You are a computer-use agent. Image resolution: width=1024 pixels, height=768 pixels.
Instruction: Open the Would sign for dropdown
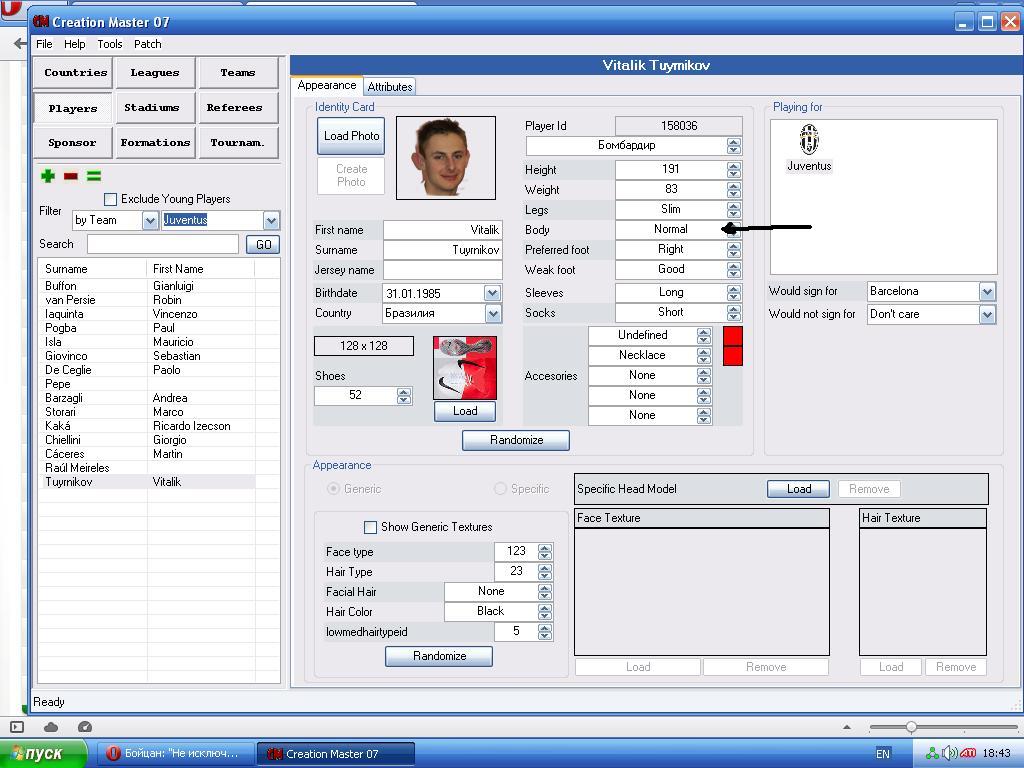tap(987, 291)
